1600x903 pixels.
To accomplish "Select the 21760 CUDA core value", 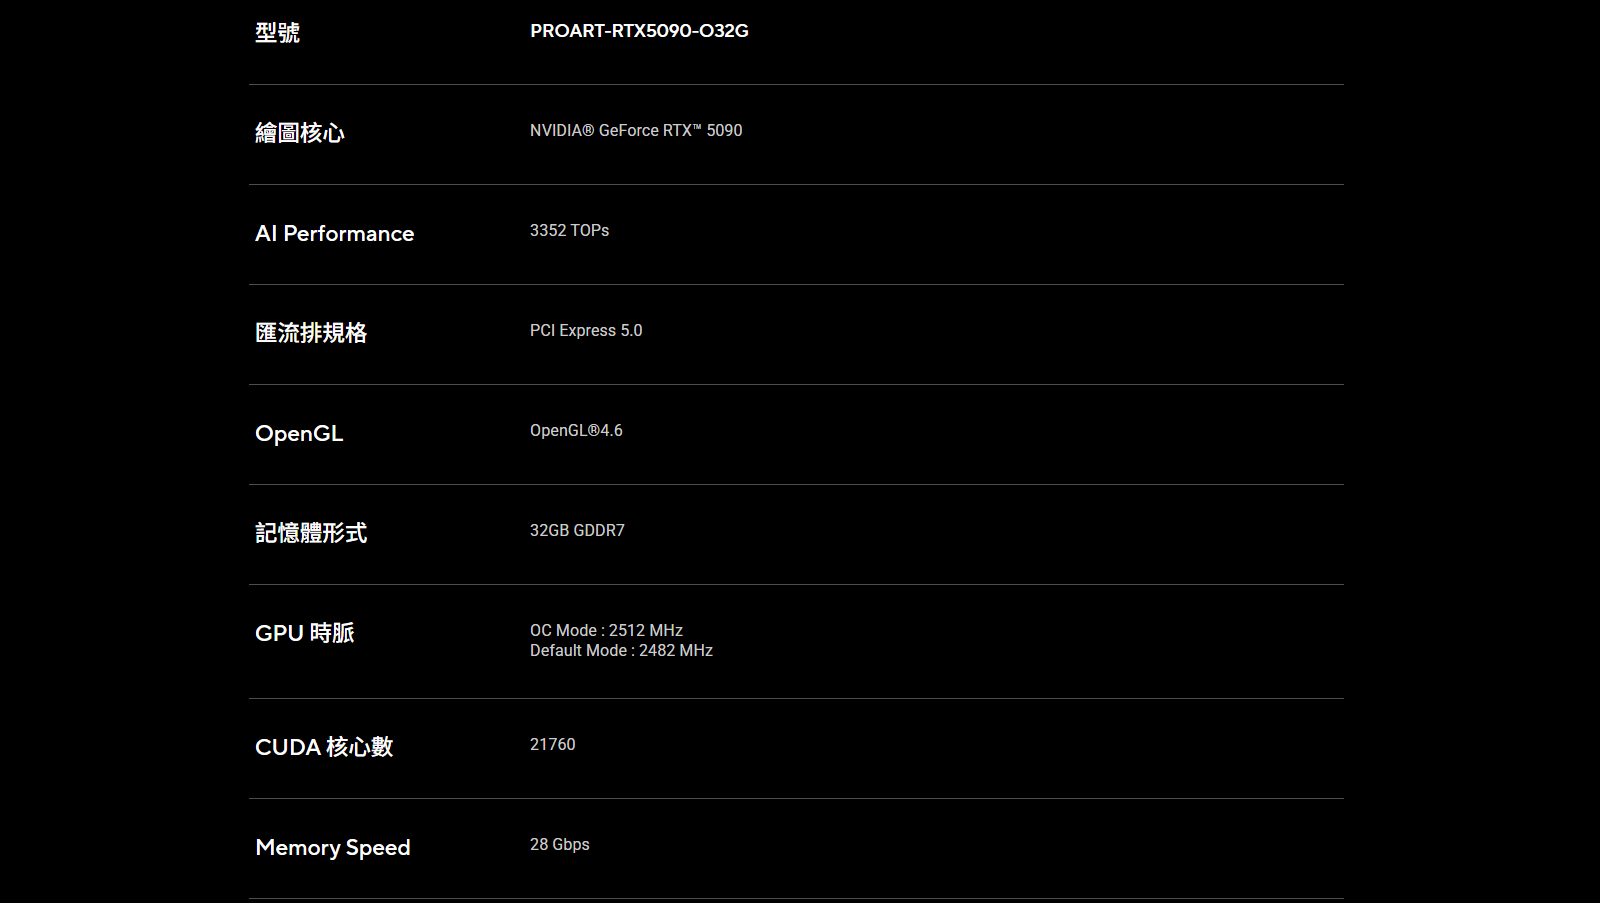I will coord(553,744).
